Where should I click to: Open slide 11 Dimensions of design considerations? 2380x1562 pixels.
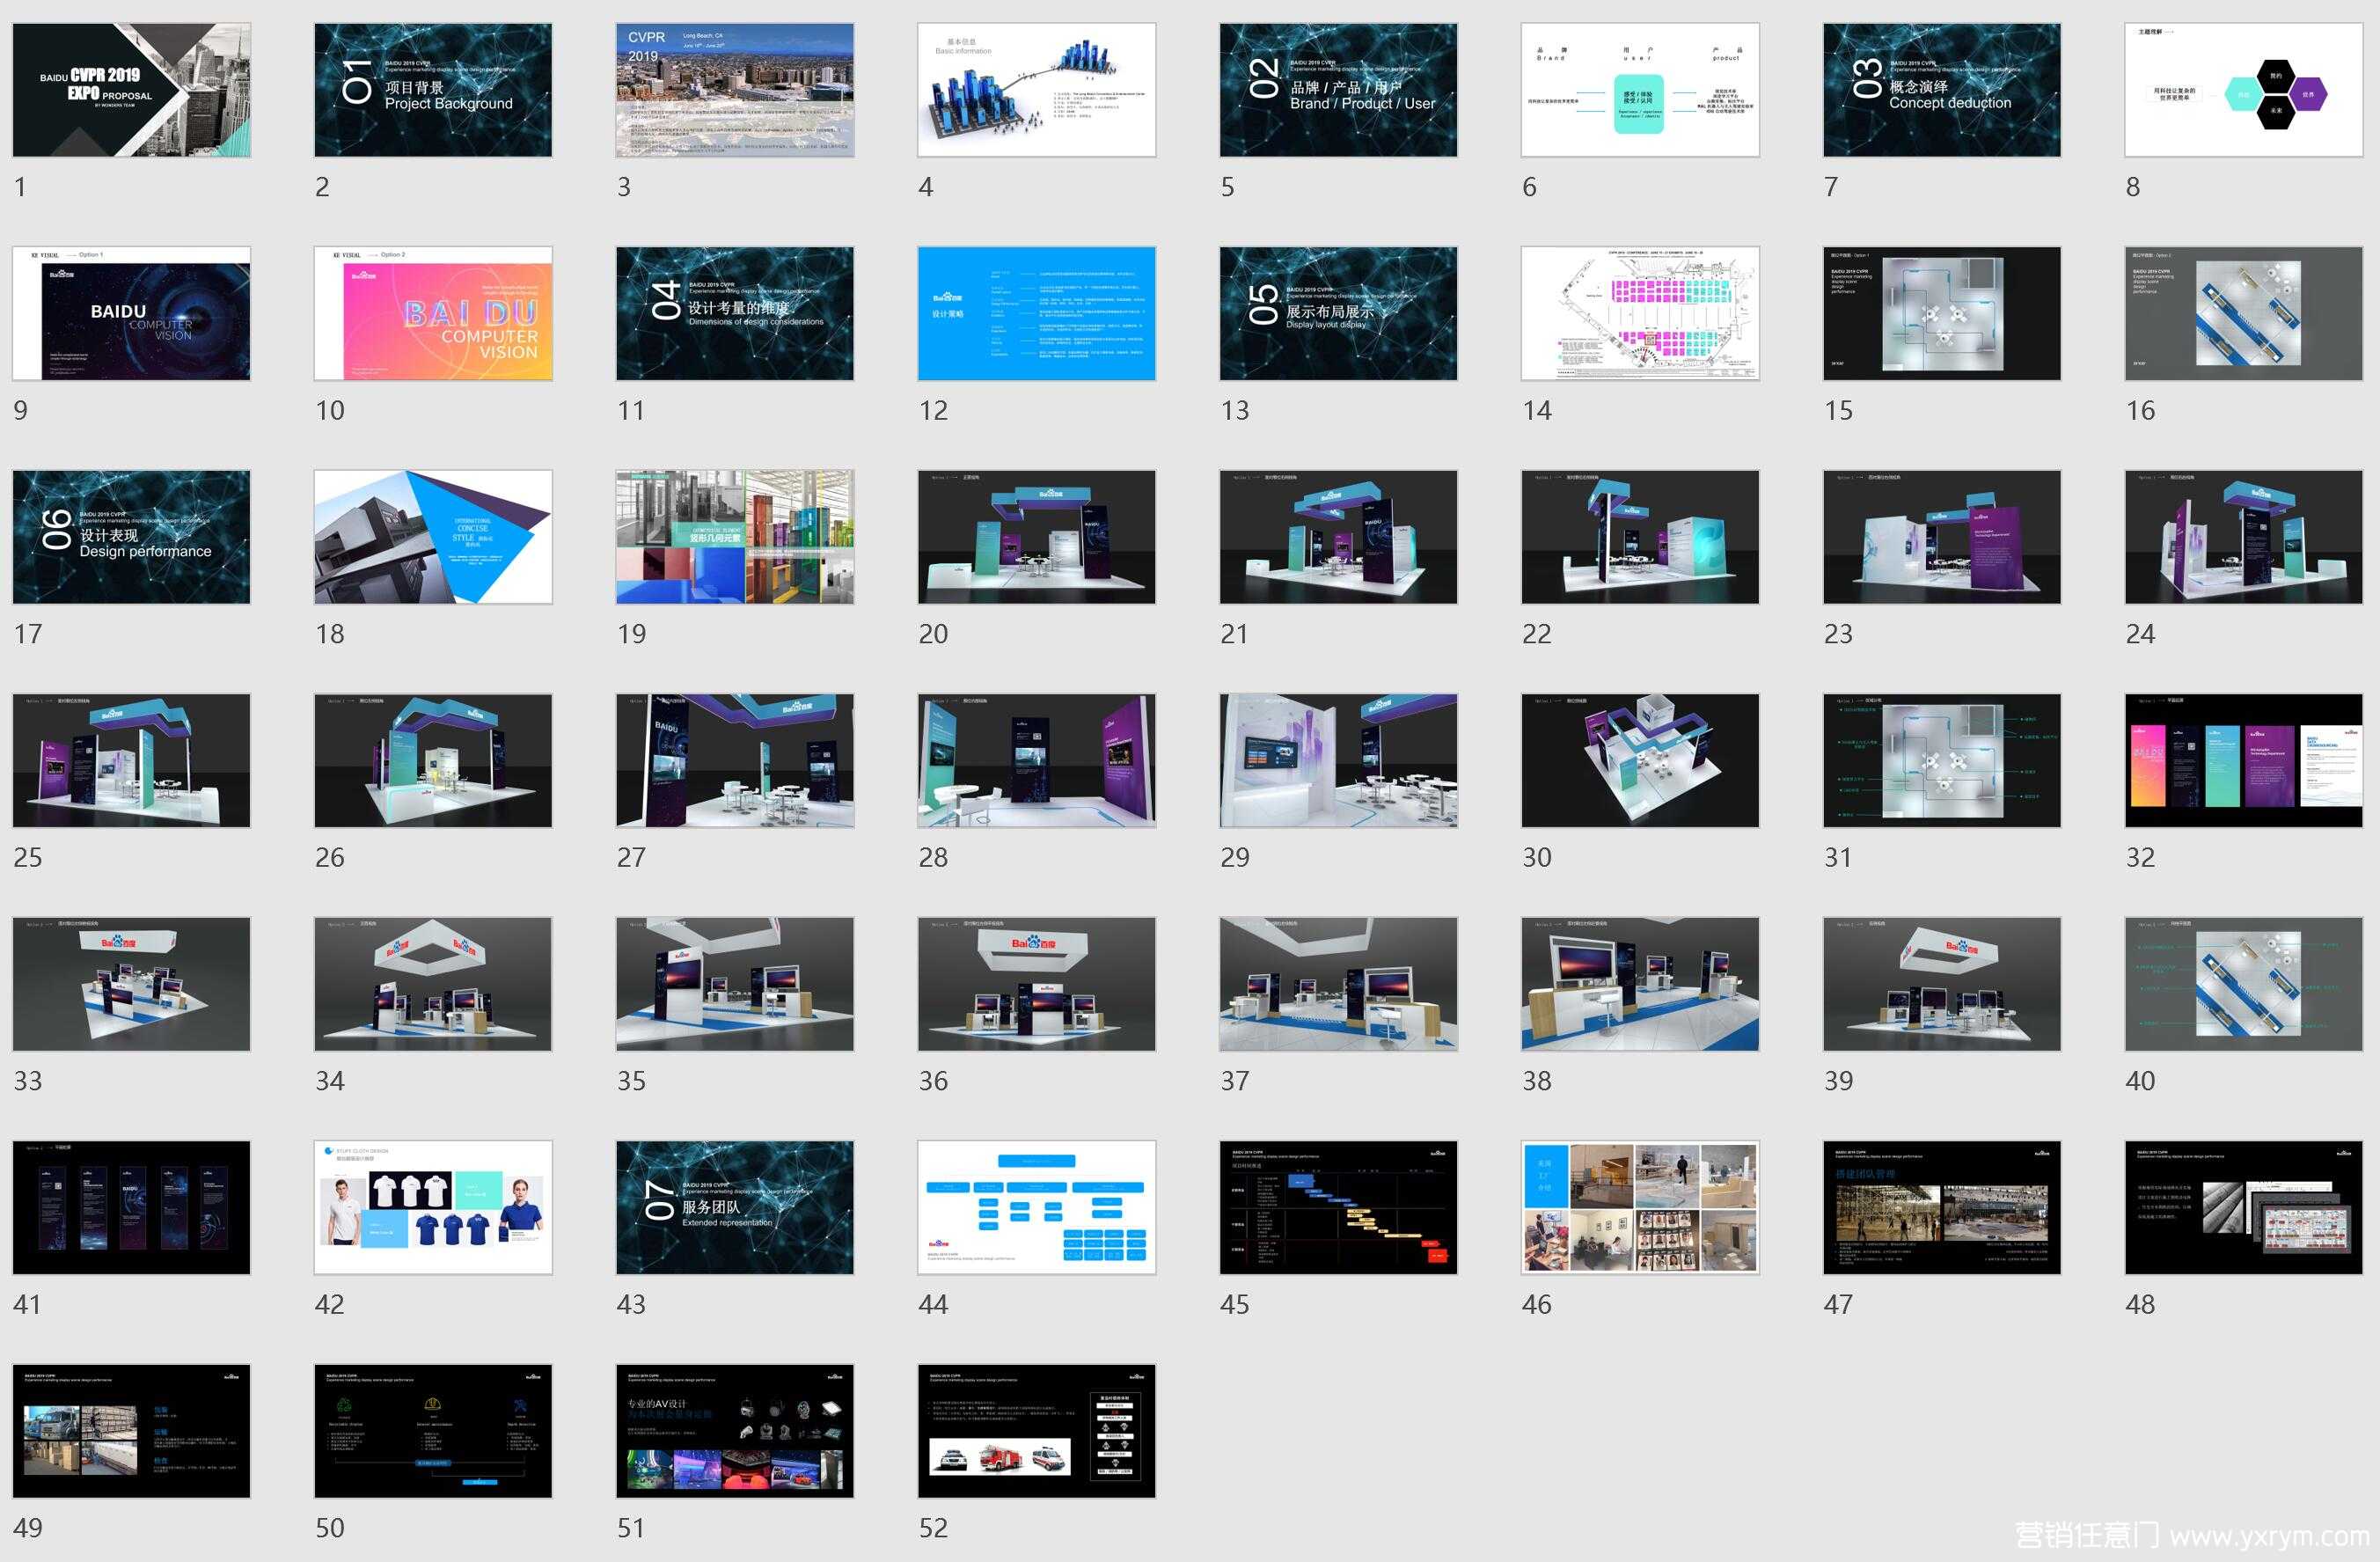point(735,313)
